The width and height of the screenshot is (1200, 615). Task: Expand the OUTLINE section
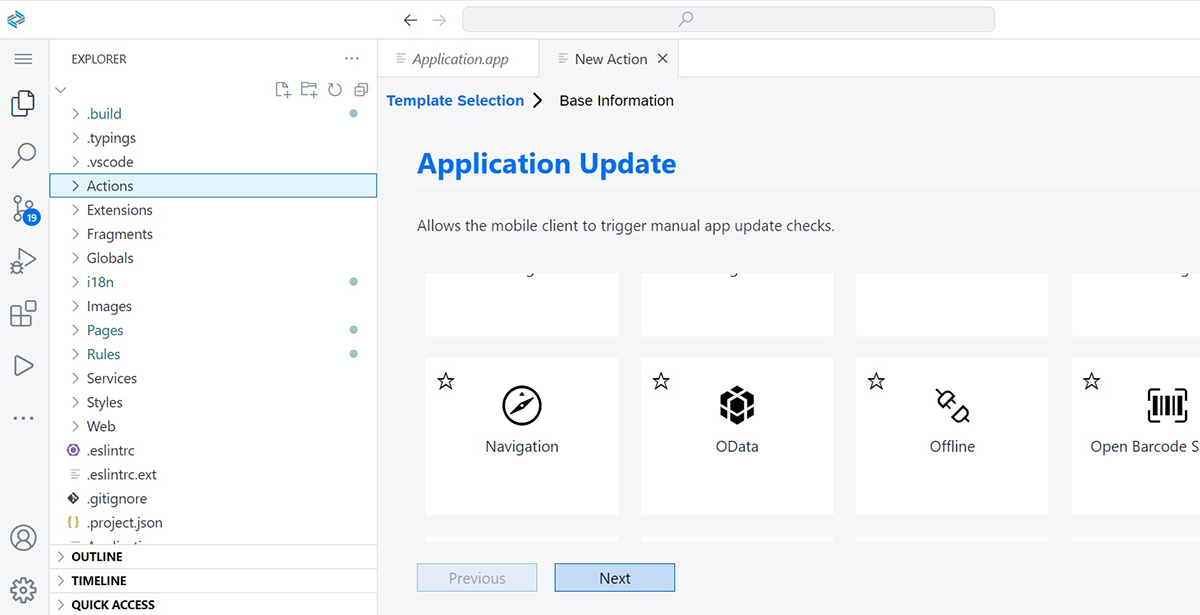tap(97, 557)
